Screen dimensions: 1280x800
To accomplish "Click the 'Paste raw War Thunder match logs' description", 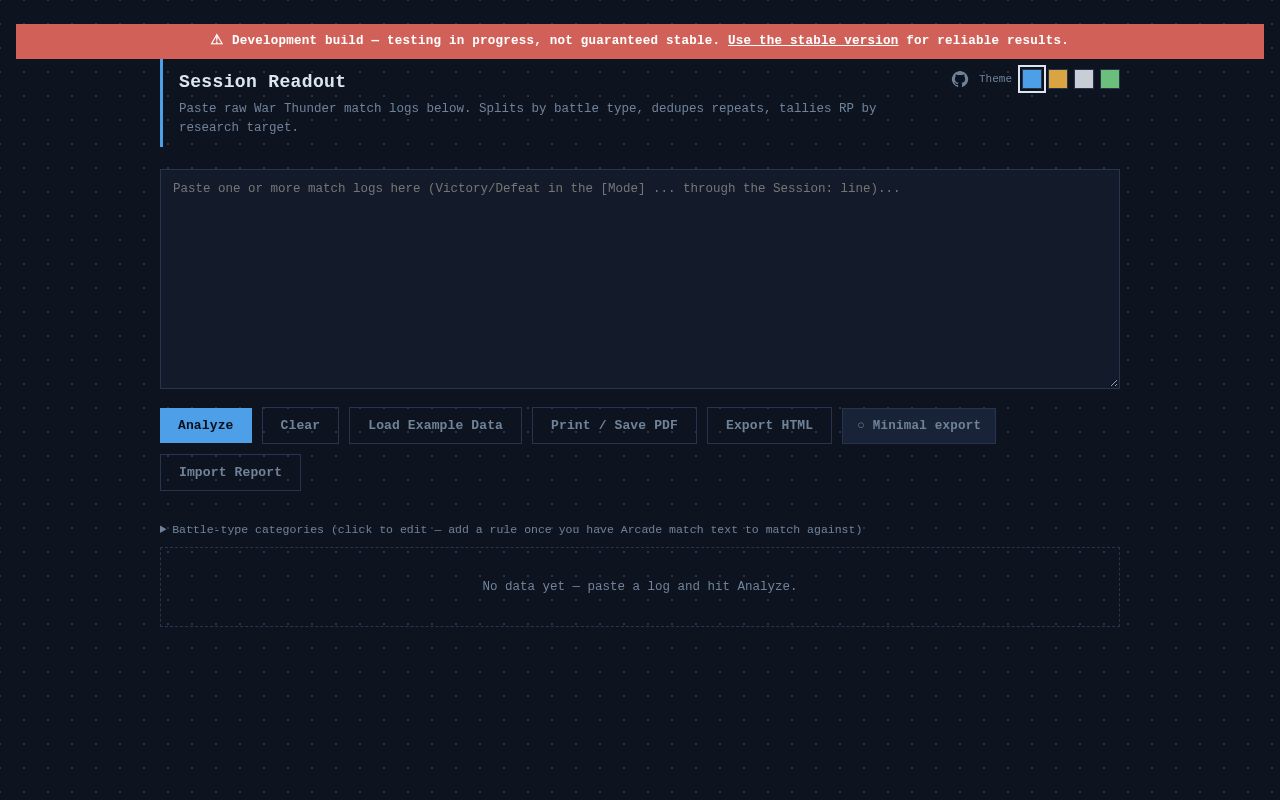I will 528,118.
